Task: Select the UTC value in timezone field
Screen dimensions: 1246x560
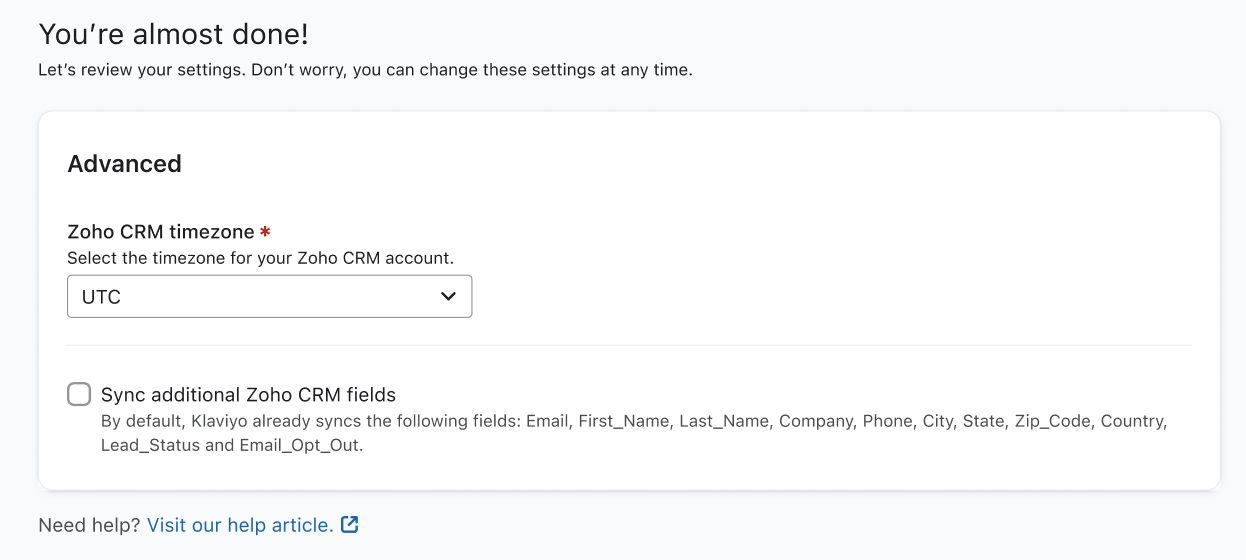Action: (102, 297)
